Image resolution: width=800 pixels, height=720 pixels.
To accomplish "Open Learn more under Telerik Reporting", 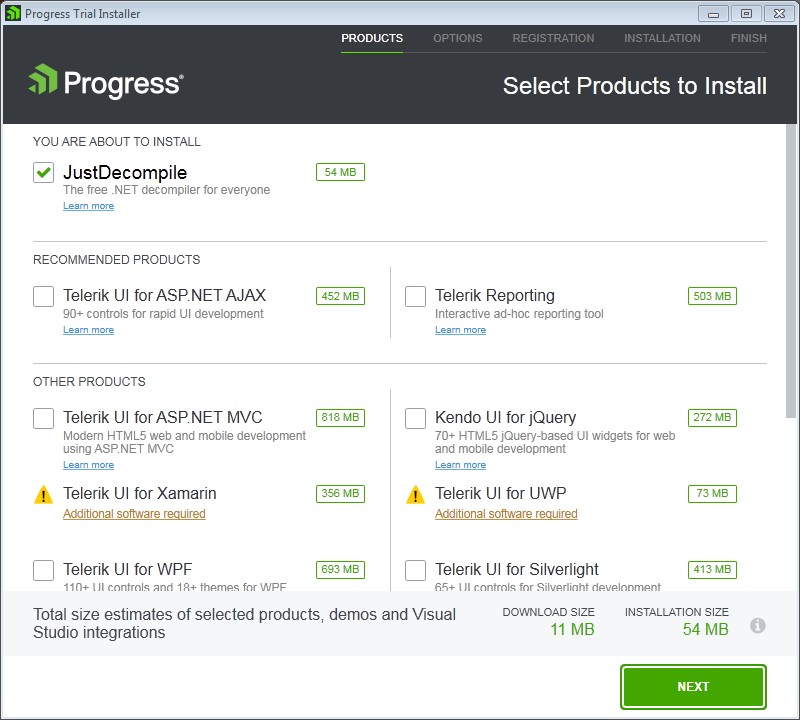I will coord(461,329).
